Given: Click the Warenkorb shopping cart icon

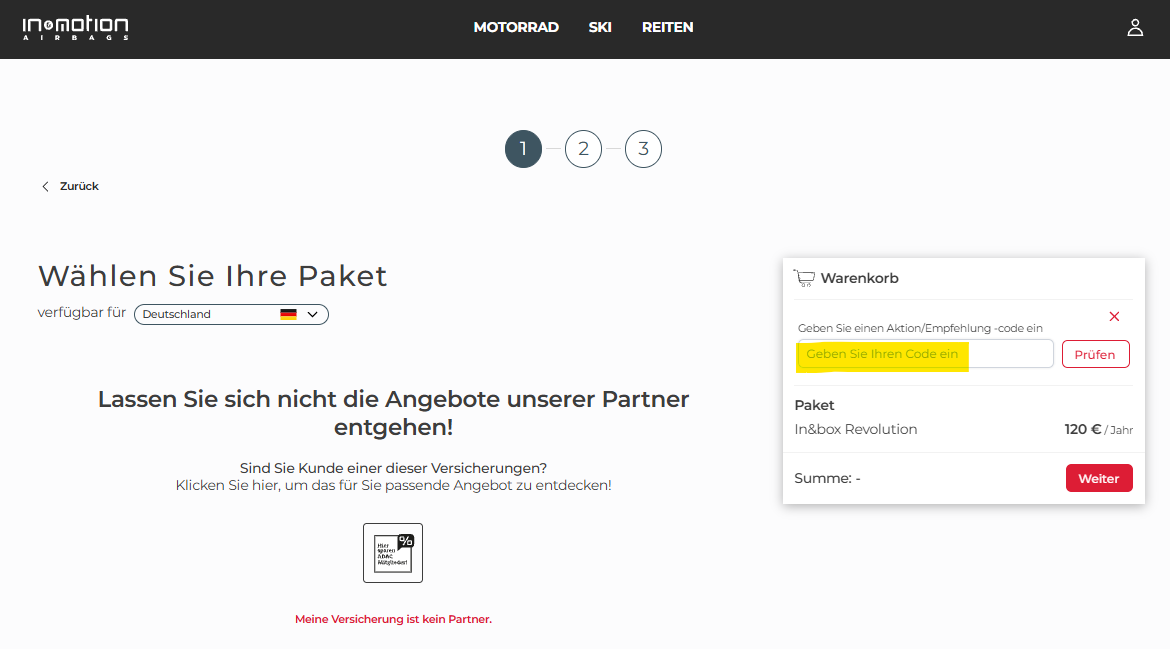Looking at the screenshot, I should [x=804, y=278].
